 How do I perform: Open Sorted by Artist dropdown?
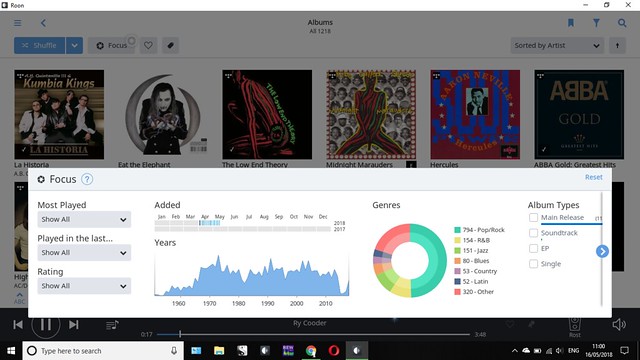click(x=557, y=45)
